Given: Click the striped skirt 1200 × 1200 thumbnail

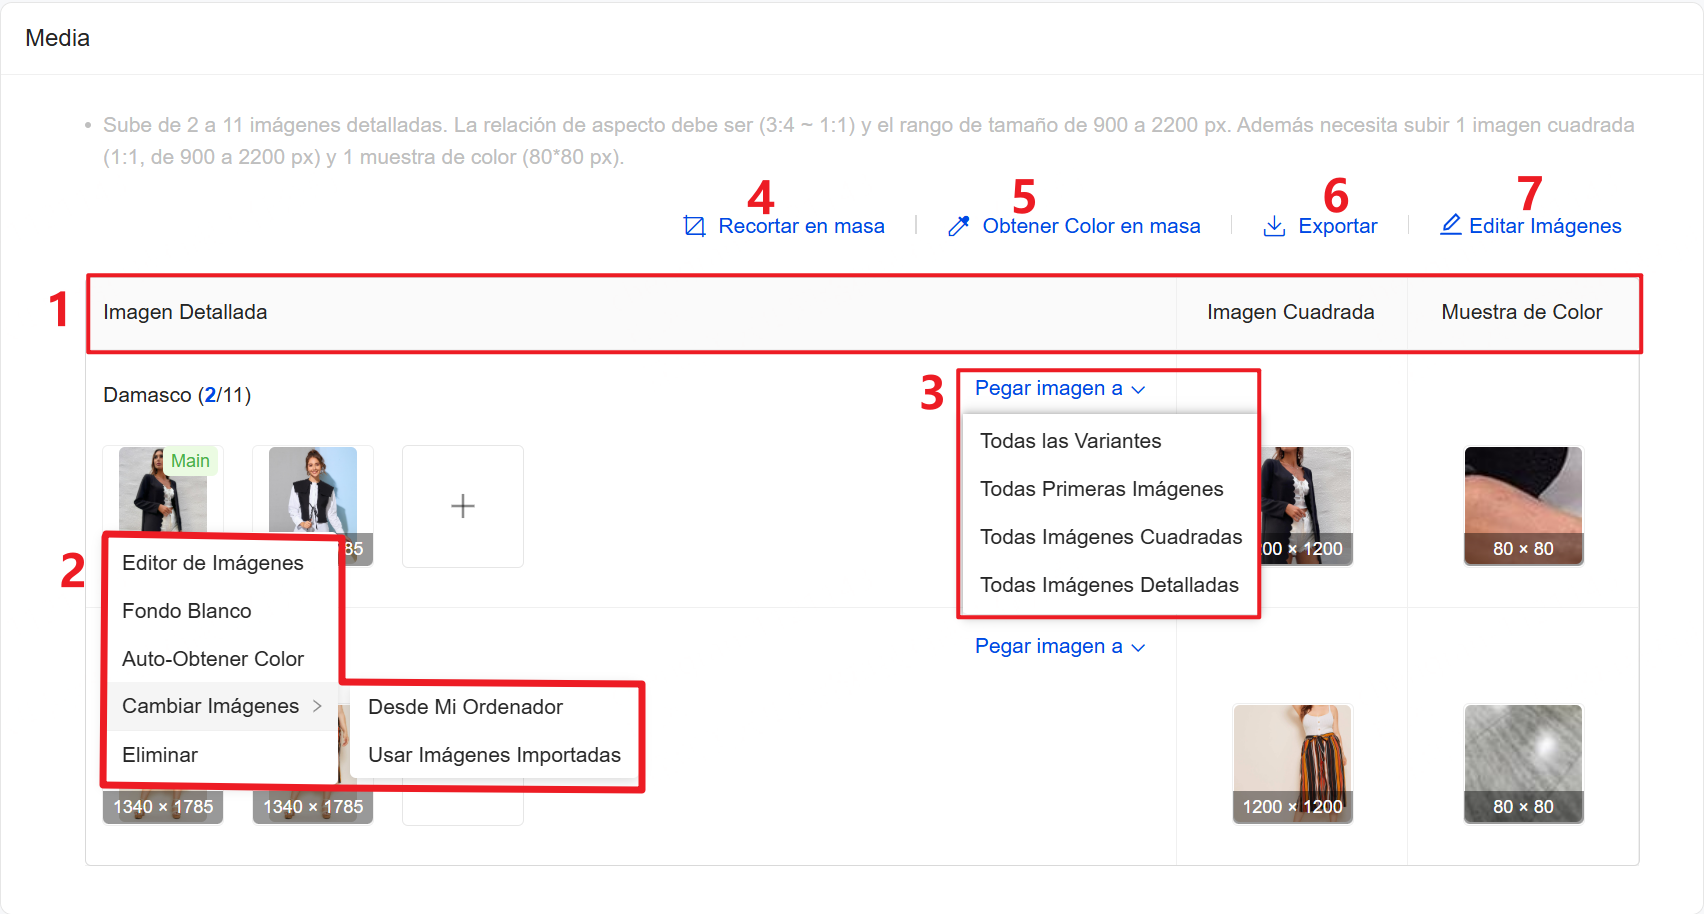Looking at the screenshot, I should coord(1292,763).
